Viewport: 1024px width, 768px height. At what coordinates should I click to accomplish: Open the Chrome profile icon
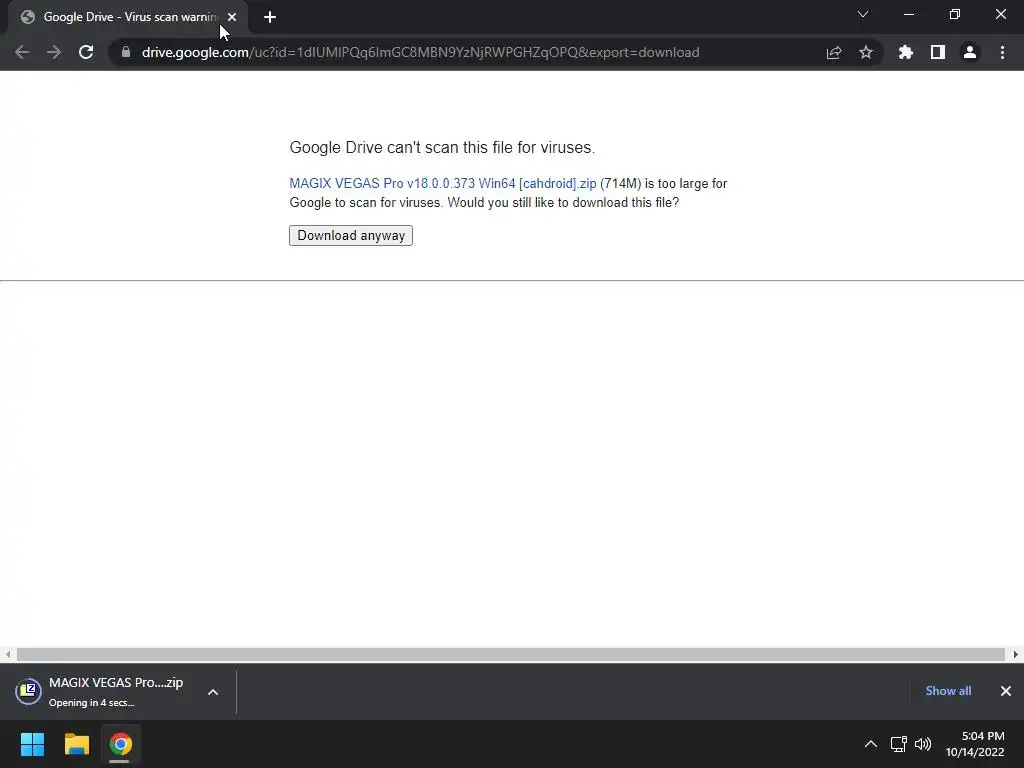[x=970, y=52]
